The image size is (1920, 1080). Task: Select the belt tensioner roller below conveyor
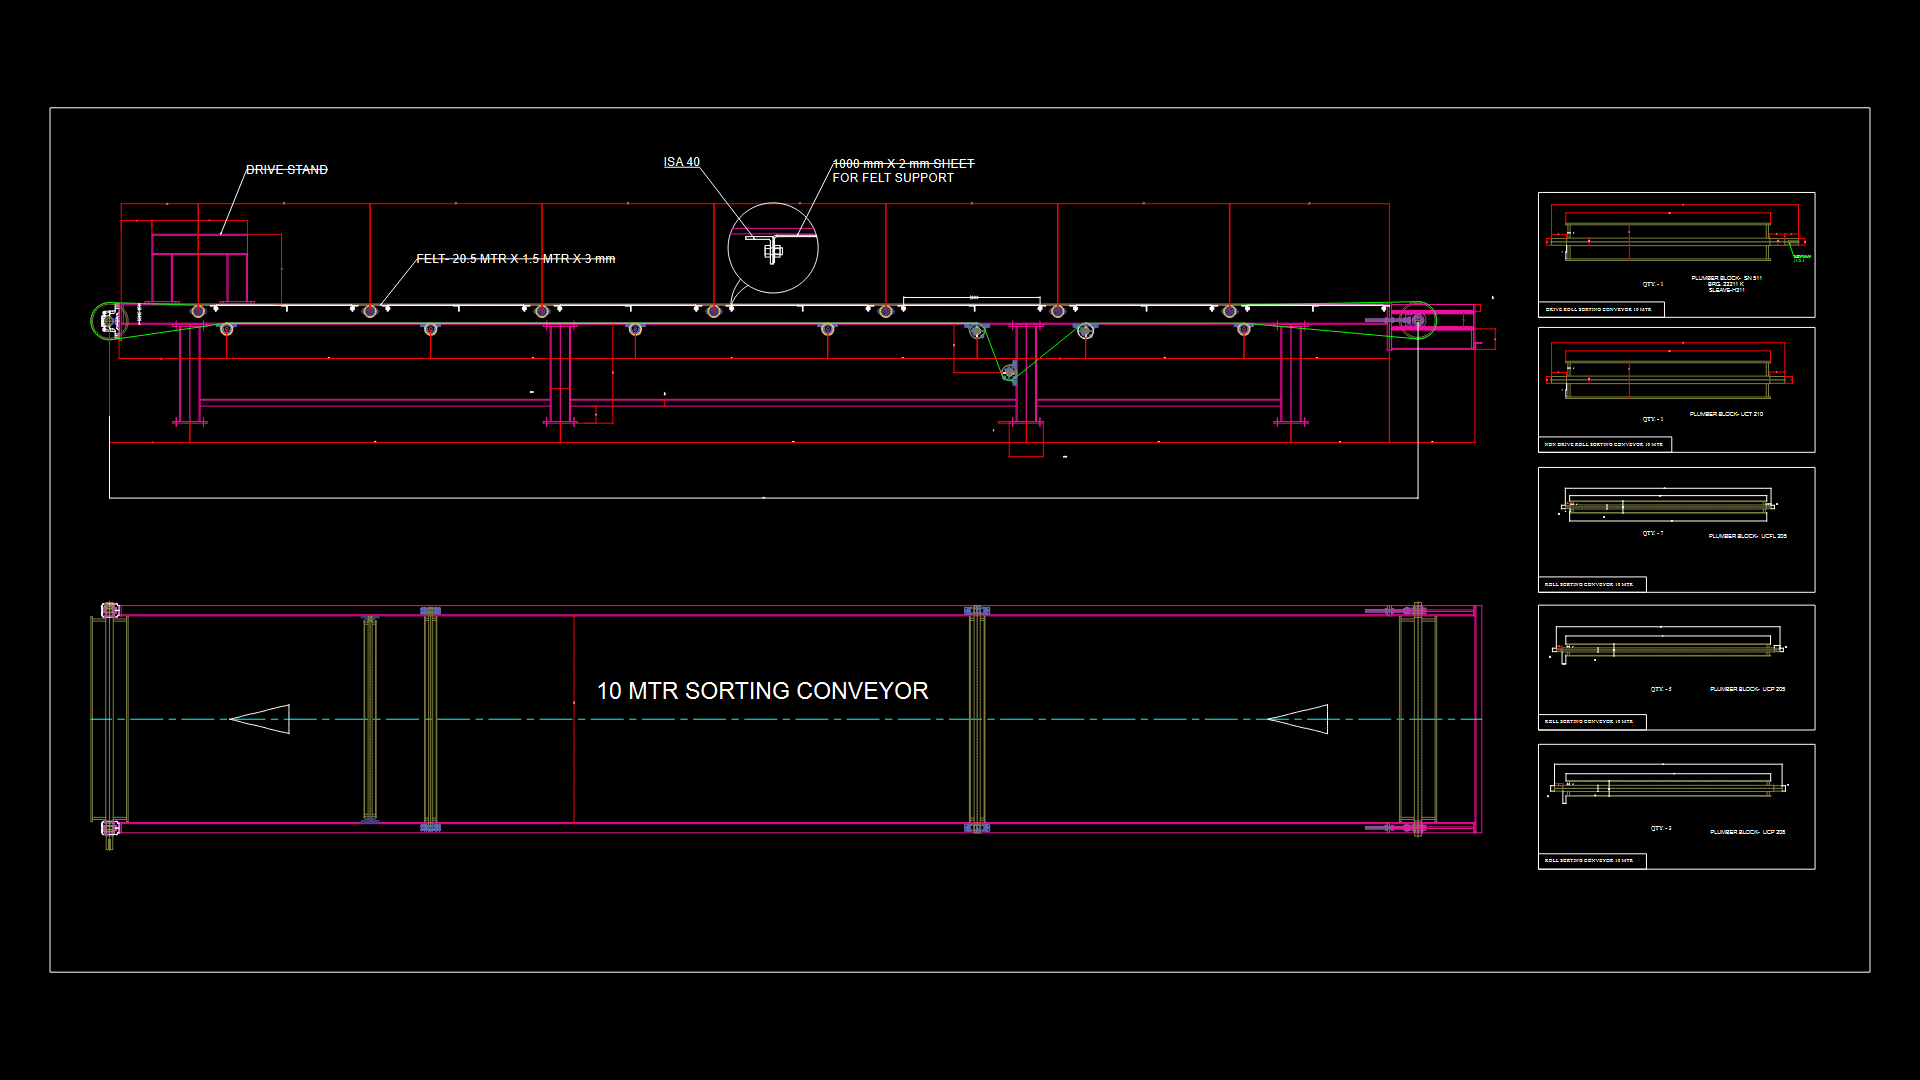pyautogui.click(x=1009, y=373)
